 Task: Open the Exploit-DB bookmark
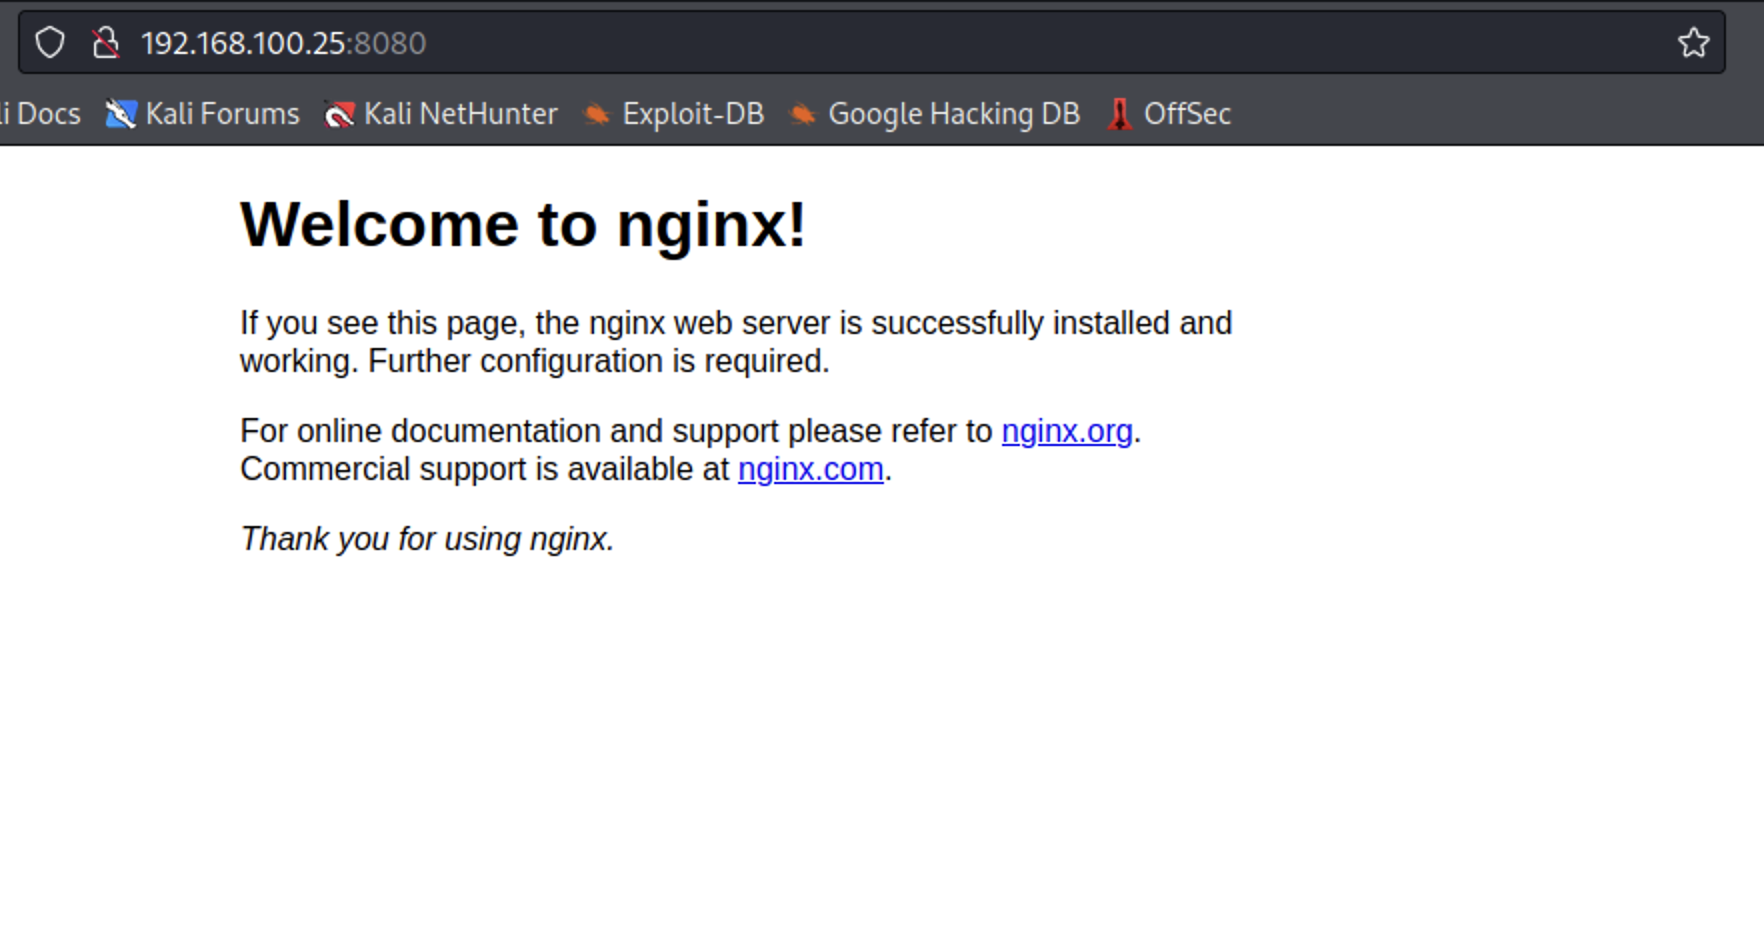point(674,114)
